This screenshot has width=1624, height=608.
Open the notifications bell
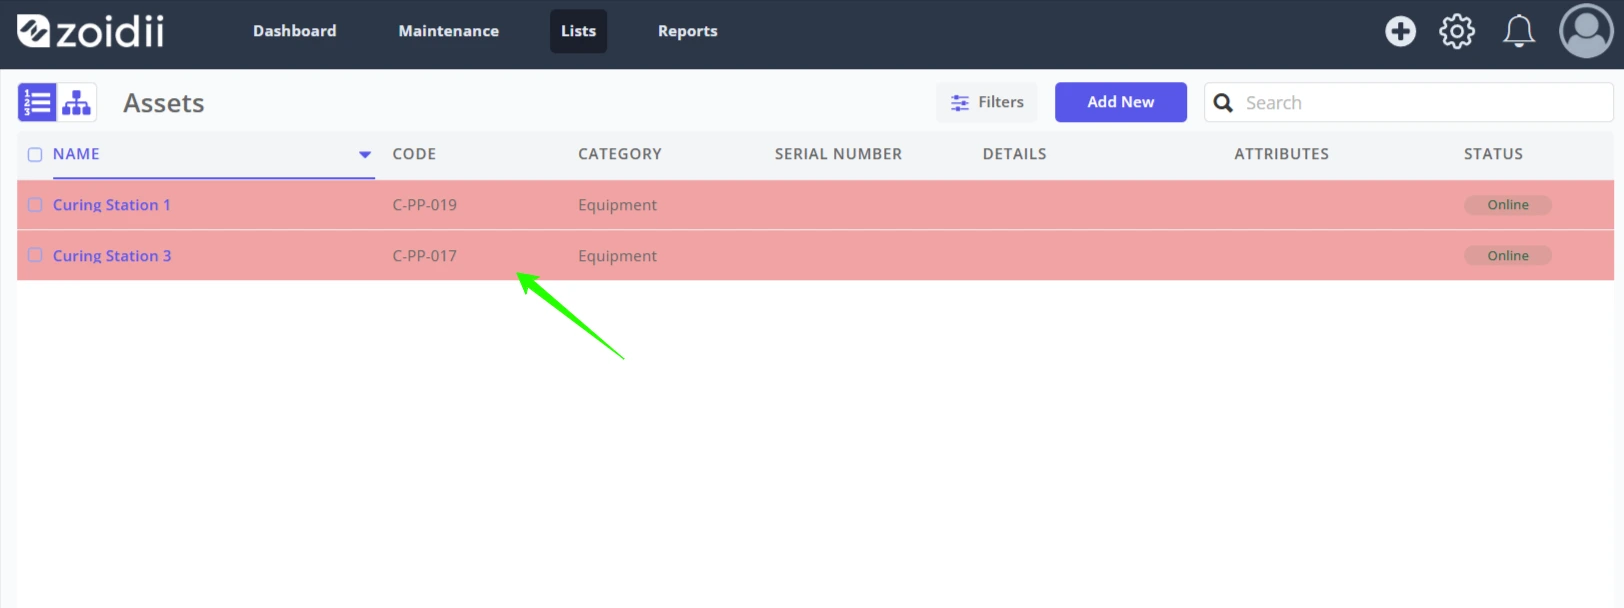click(x=1519, y=31)
